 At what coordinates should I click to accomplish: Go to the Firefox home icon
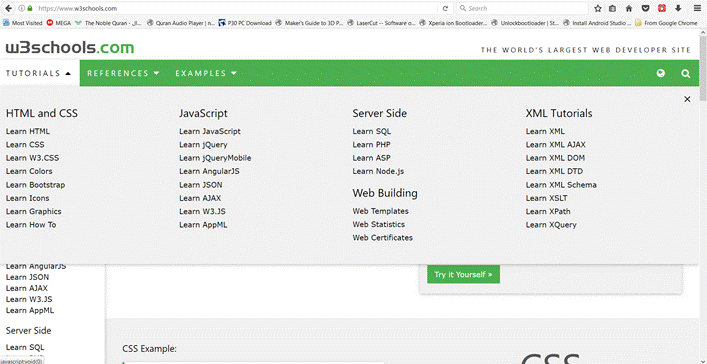pyautogui.click(x=629, y=8)
